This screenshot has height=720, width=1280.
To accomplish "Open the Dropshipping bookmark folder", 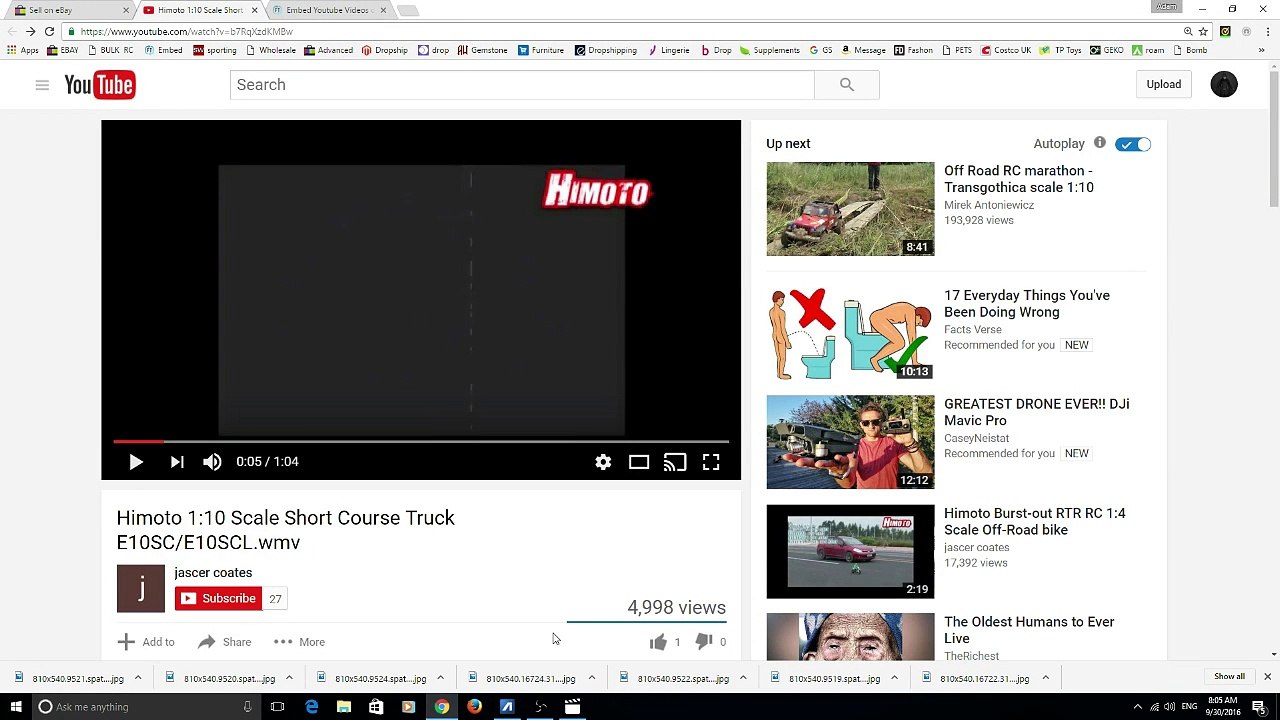I will [x=606, y=50].
